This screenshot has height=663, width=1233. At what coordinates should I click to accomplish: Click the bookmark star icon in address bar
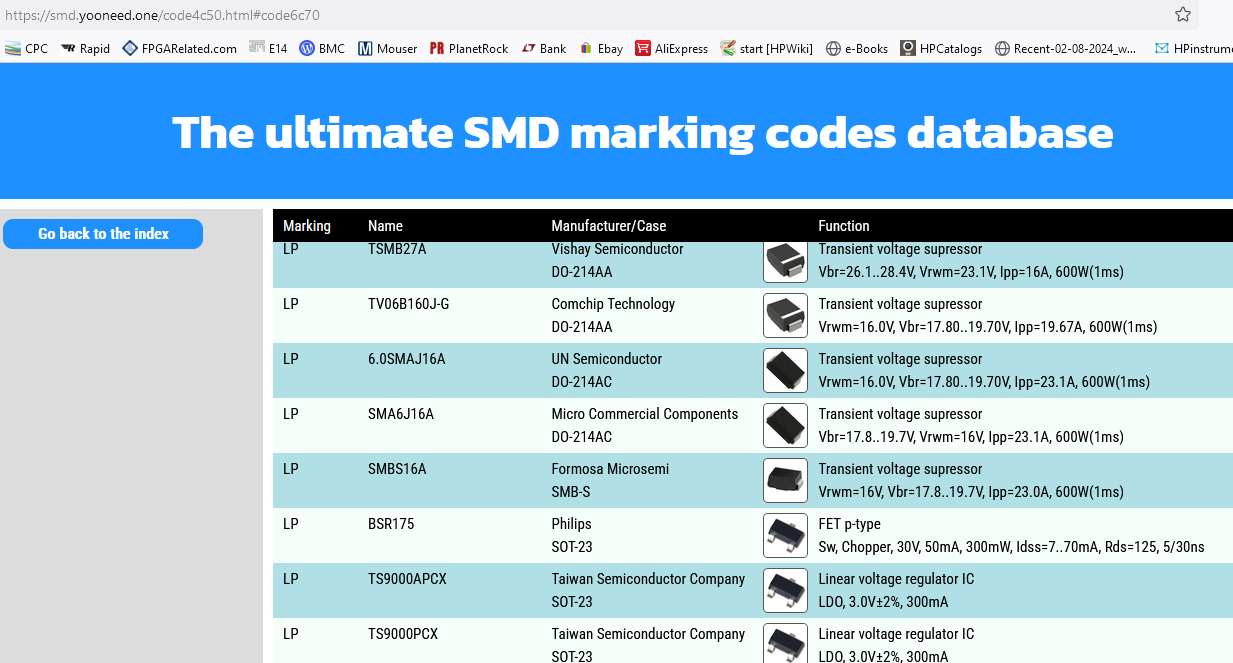pos(1183,15)
